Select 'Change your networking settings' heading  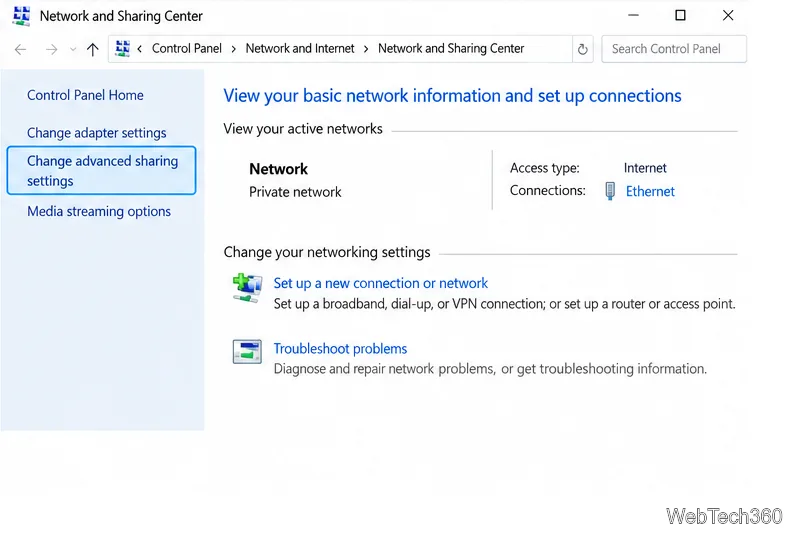point(327,252)
